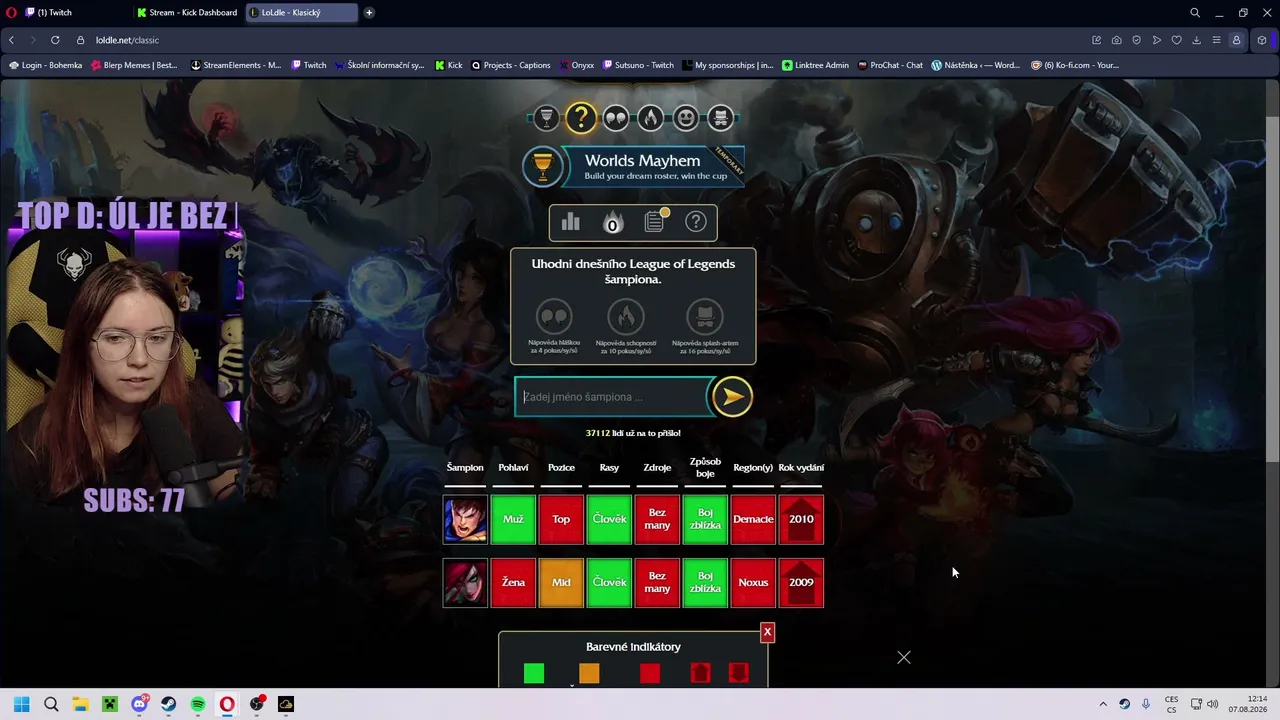This screenshot has width=1280, height=720.
Task: Open Steam from the taskbar
Action: (x=168, y=704)
